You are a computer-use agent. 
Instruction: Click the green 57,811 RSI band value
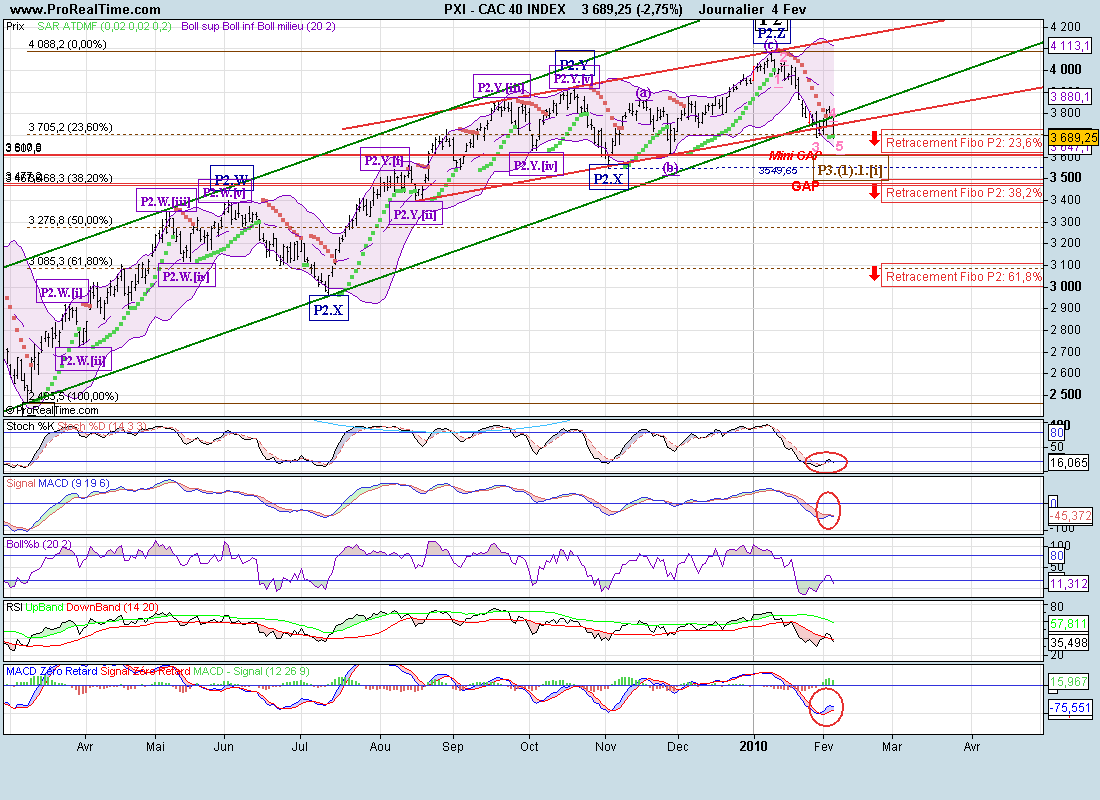1068,623
